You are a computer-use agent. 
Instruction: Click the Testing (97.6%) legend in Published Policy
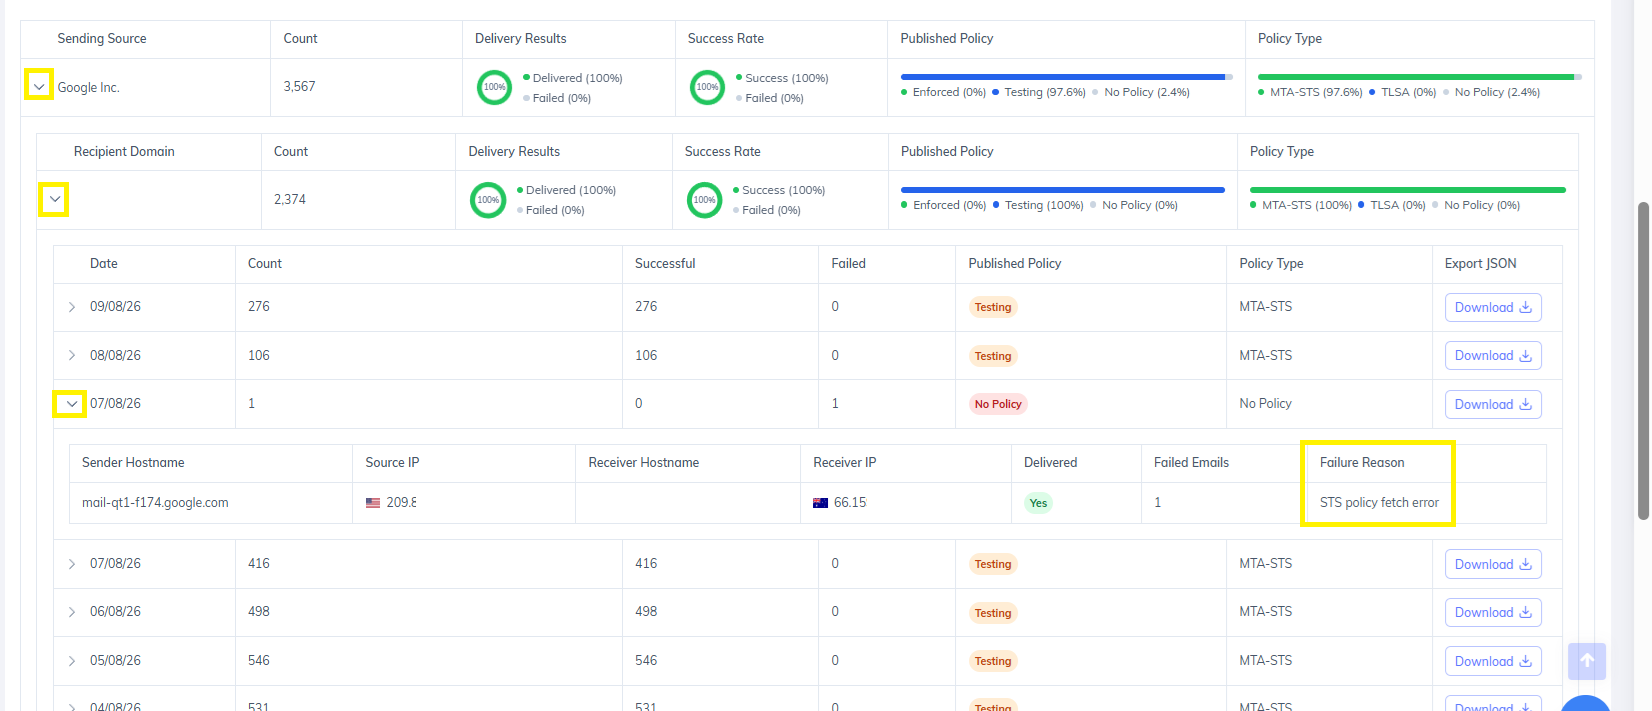1045,92
